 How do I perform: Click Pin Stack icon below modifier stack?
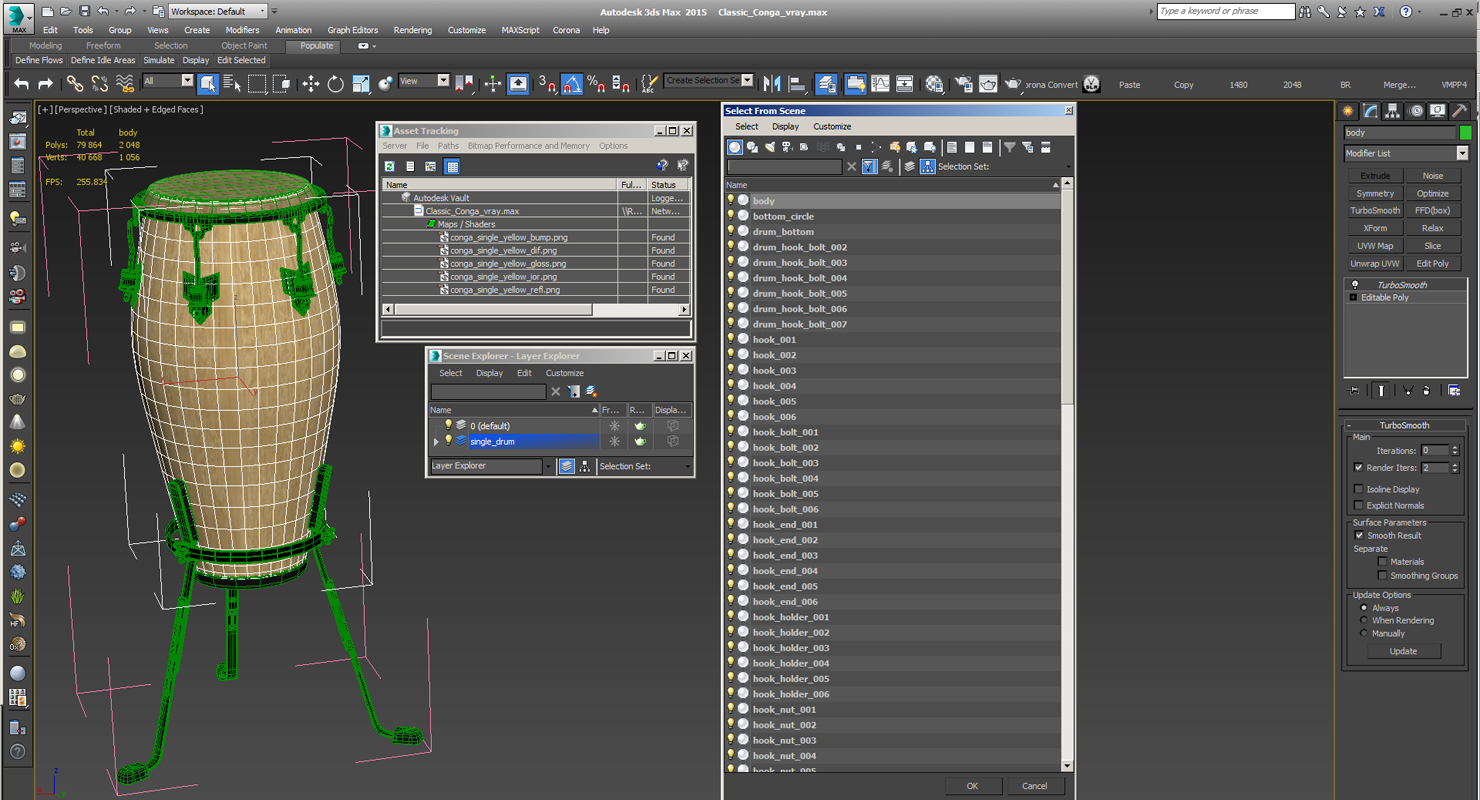(1354, 391)
